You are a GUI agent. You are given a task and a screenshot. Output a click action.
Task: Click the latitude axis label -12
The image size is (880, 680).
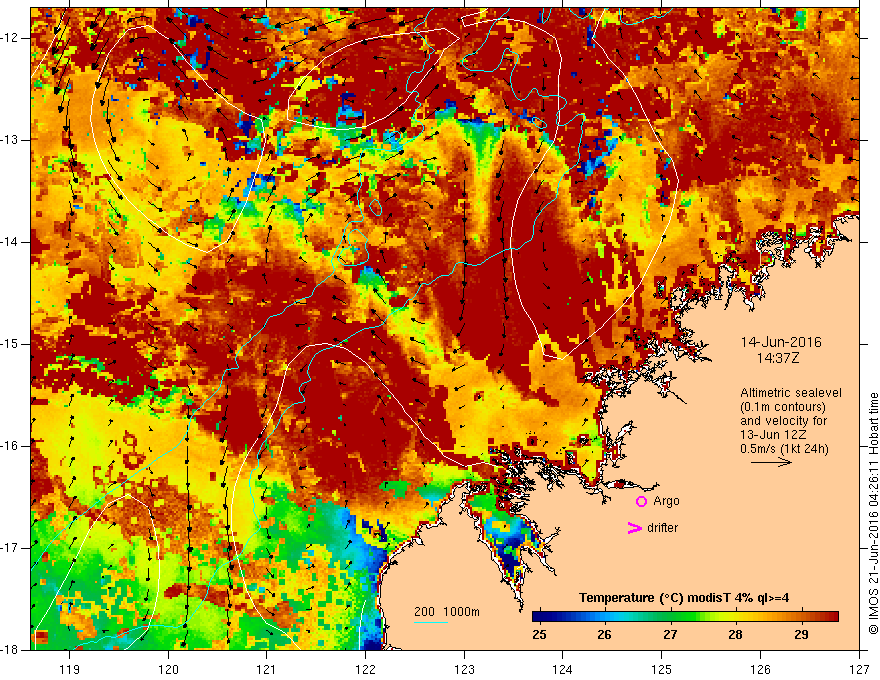(x=11, y=38)
